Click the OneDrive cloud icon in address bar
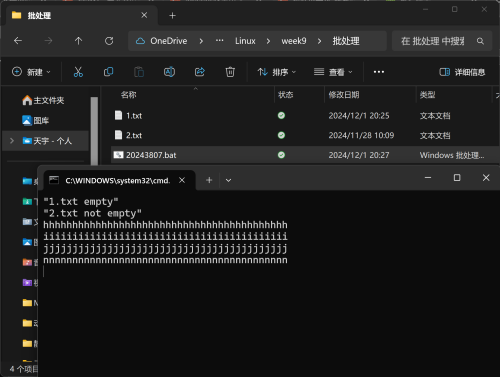The image size is (500, 377). point(140,41)
